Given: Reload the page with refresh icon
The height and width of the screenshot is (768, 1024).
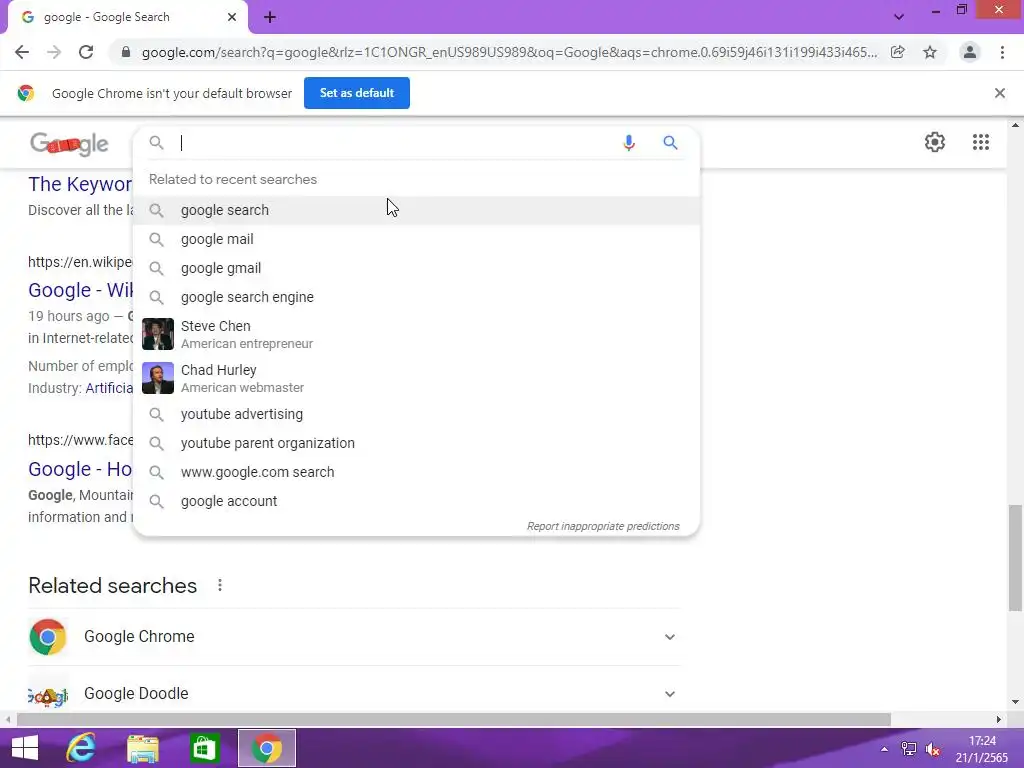Looking at the screenshot, I should [86, 52].
